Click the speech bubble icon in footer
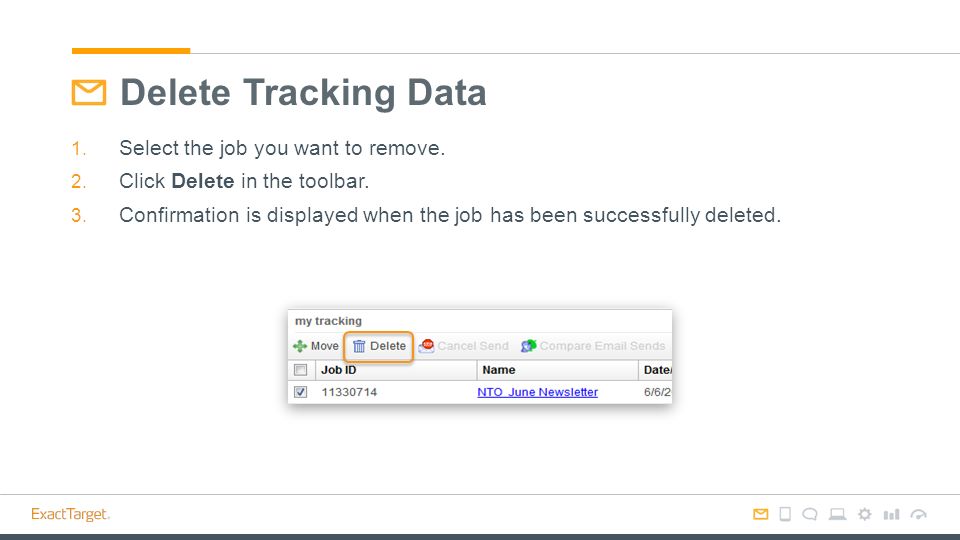The image size is (960, 540). (x=810, y=514)
